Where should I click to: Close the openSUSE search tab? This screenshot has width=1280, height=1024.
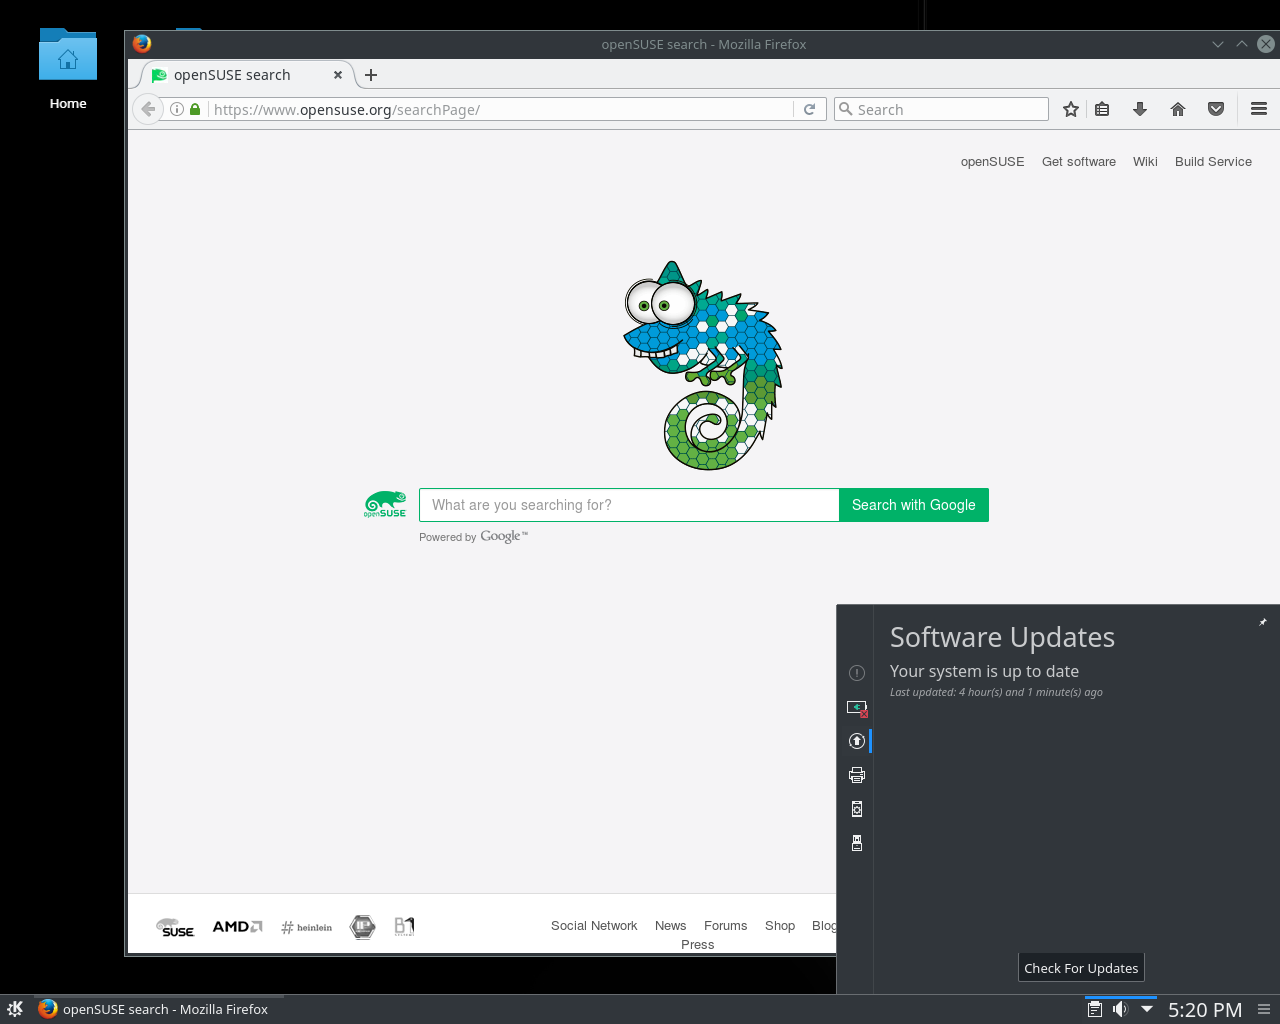pyautogui.click(x=338, y=75)
